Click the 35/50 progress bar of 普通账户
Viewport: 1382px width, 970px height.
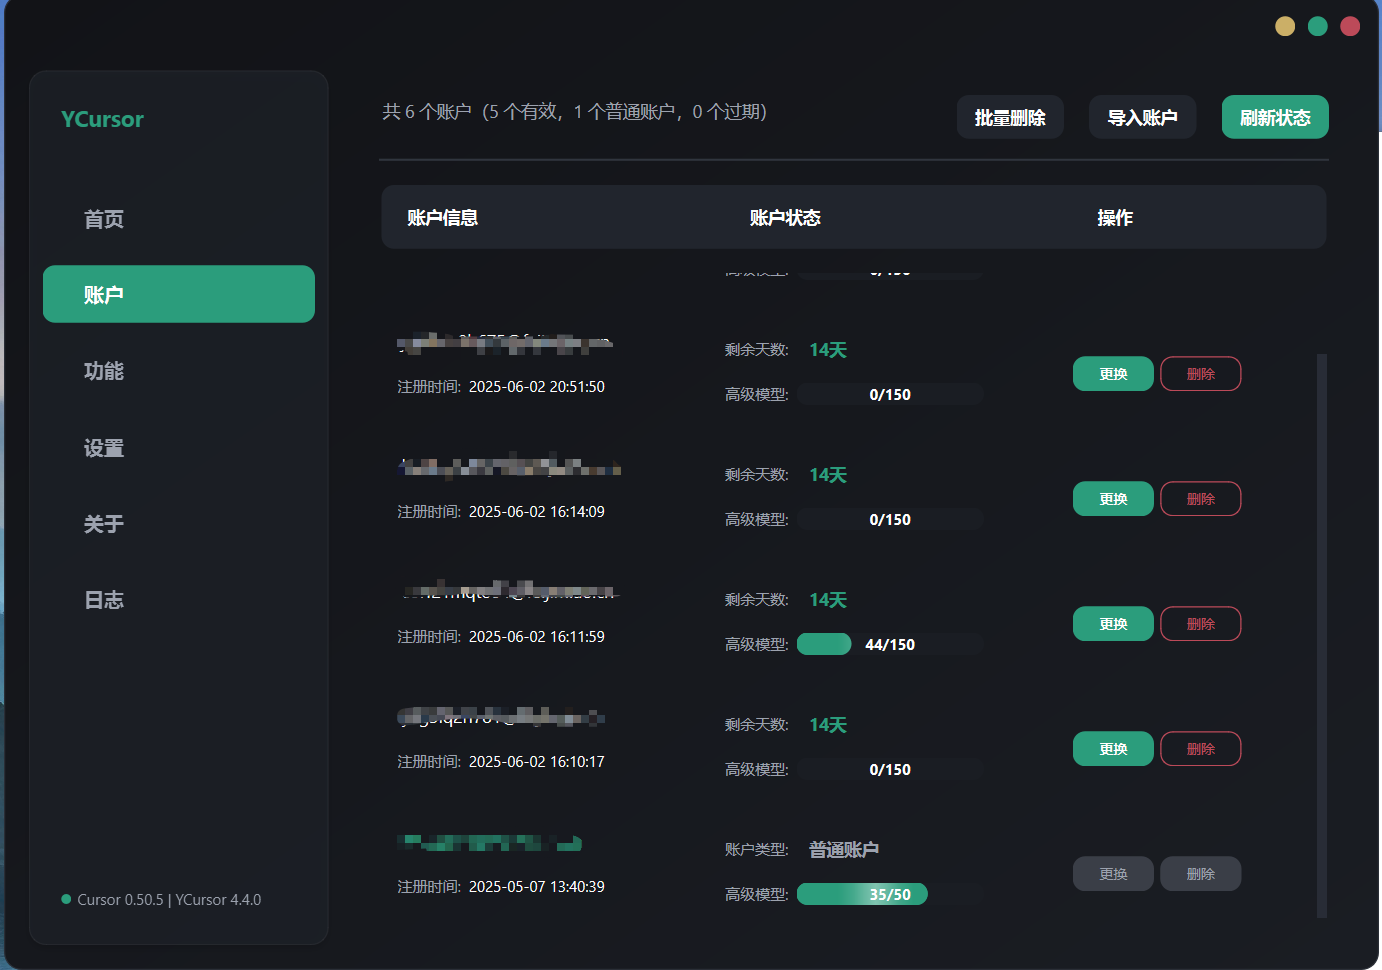click(861, 894)
